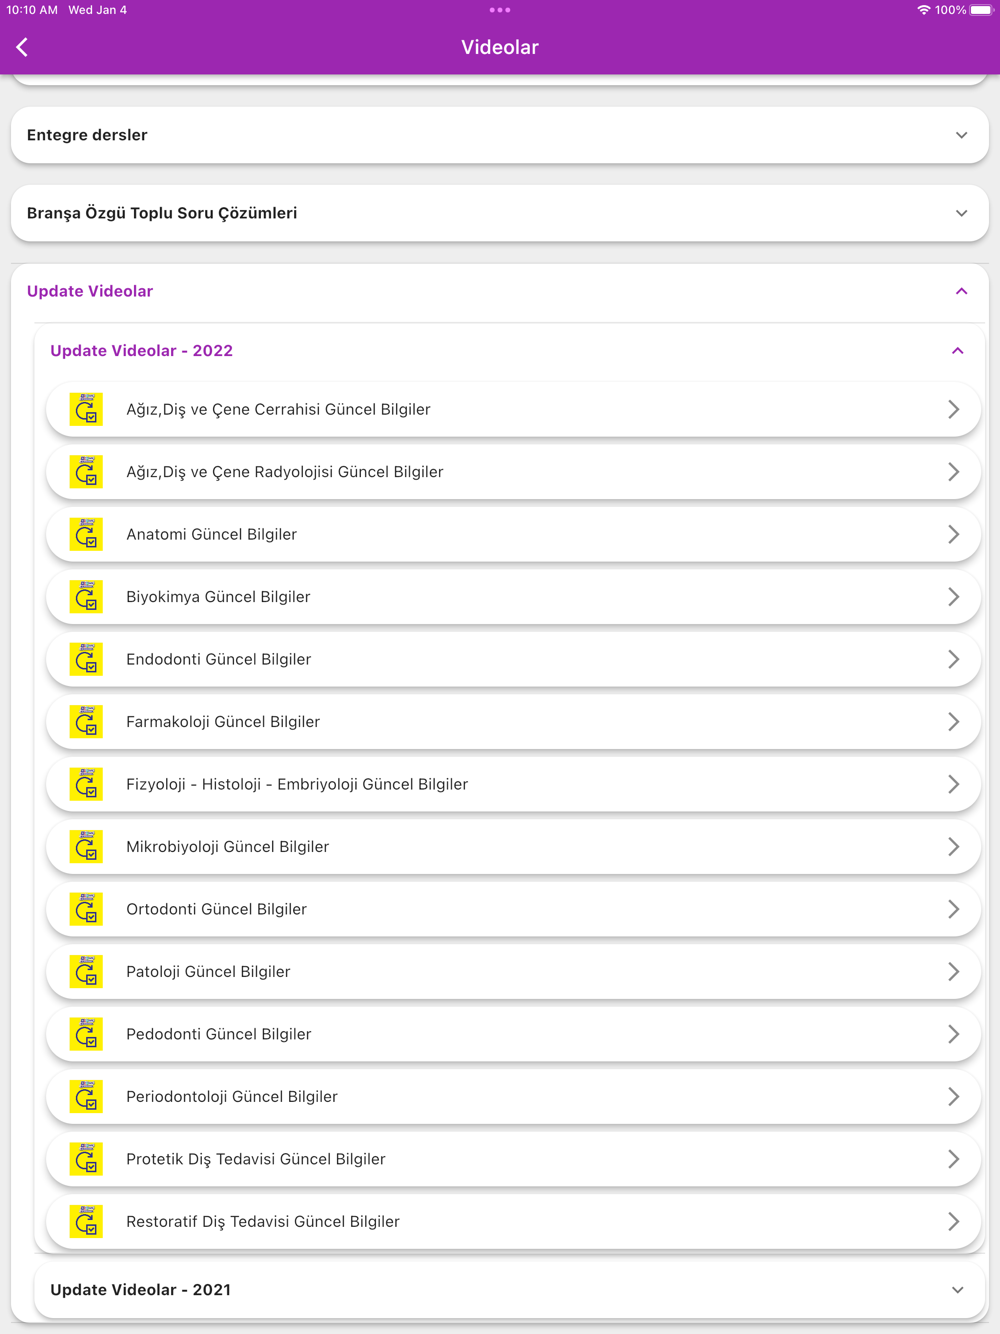This screenshot has height=1334, width=1000.
Task: Open Biyokimya Güncel Bilgiler videos
Action: (x=513, y=597)
